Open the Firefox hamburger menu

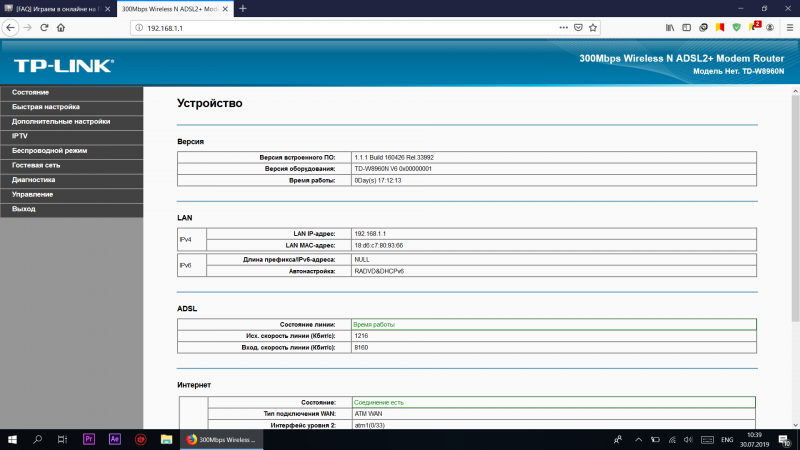[790, 28]
